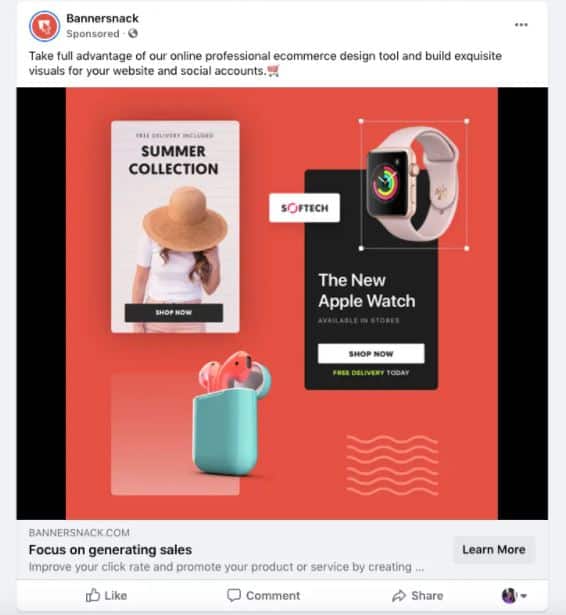Click the Apple Watch Shop Now button
Screen dimensions: 566x615
(x=371, y=354)
